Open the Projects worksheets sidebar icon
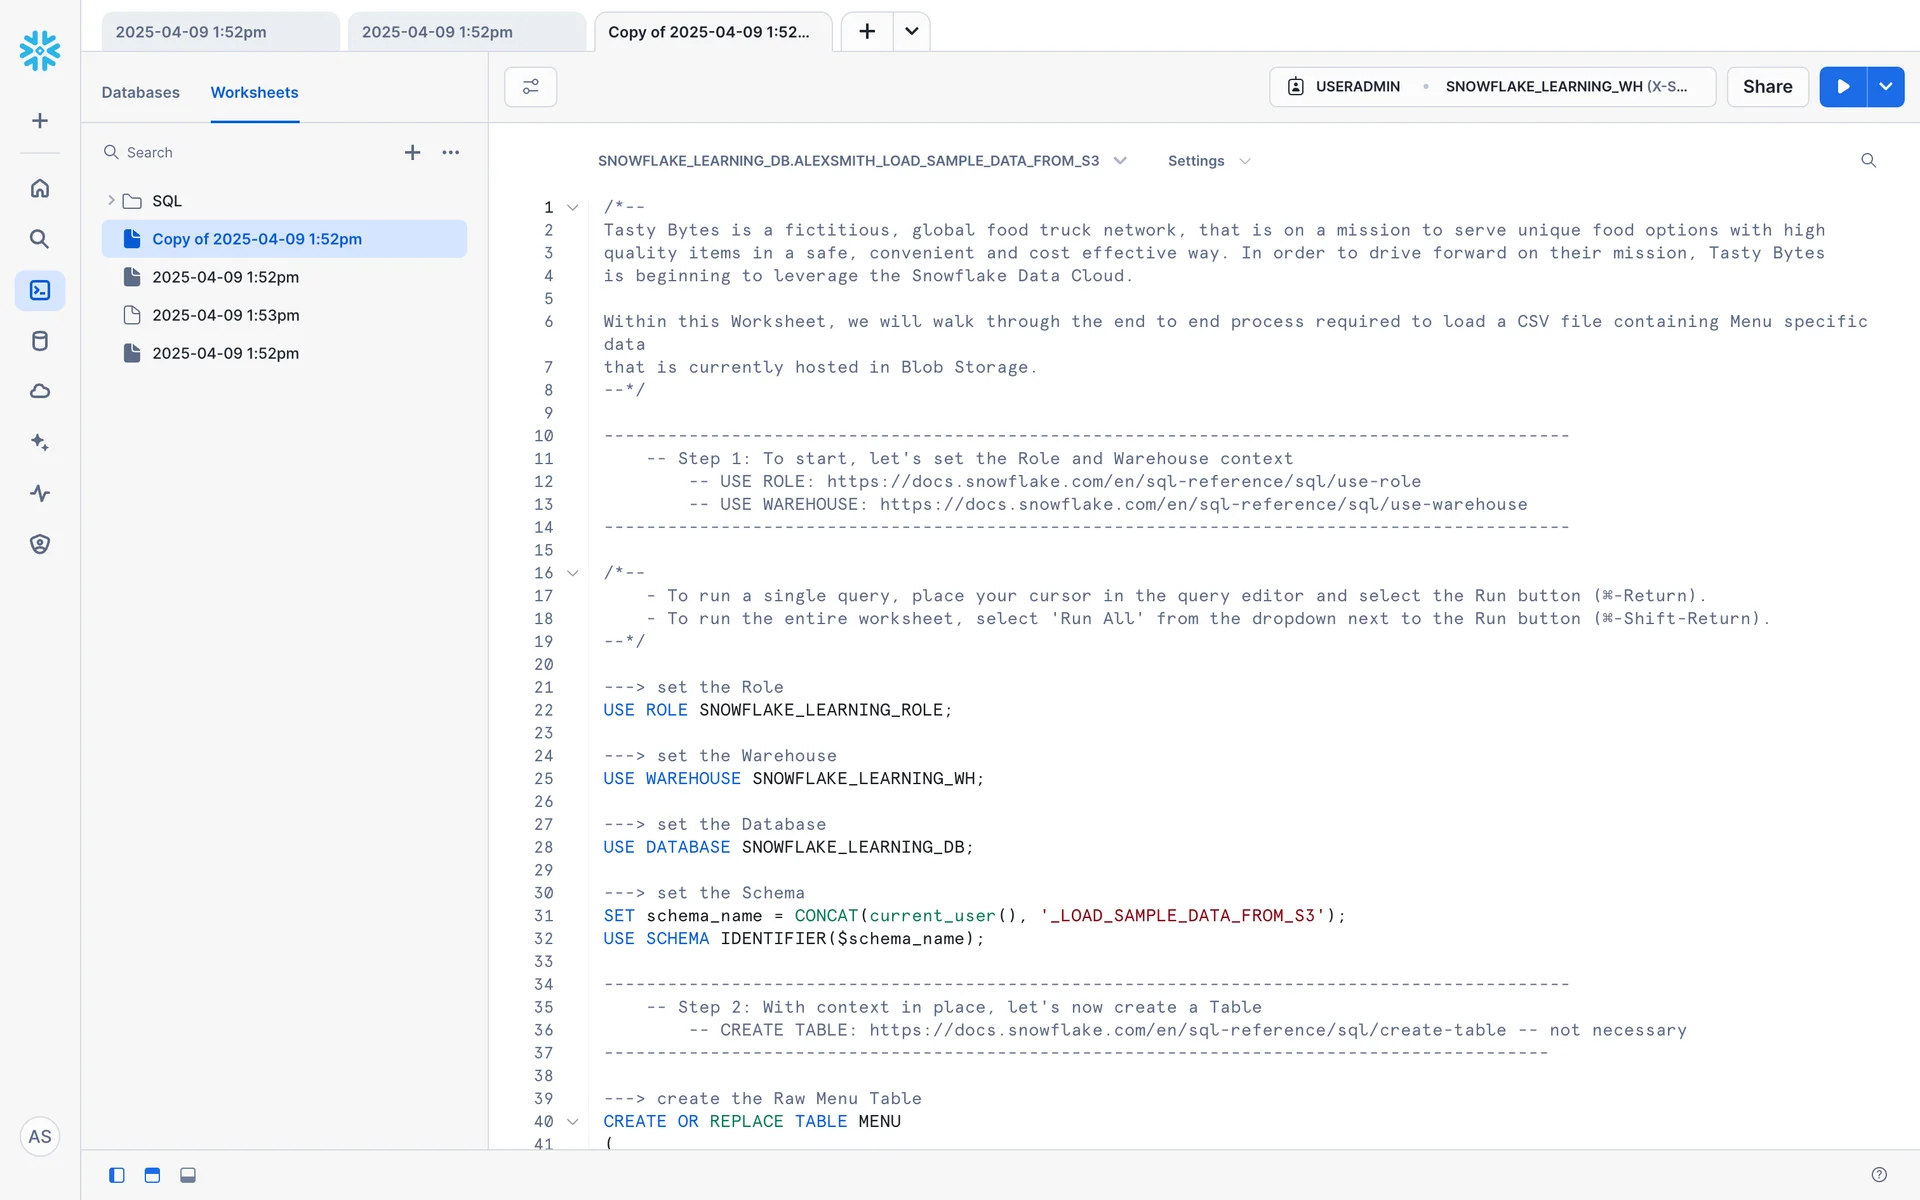Image resolution: width=1920 pixels, height=1200 pixels. pos(40,290)
